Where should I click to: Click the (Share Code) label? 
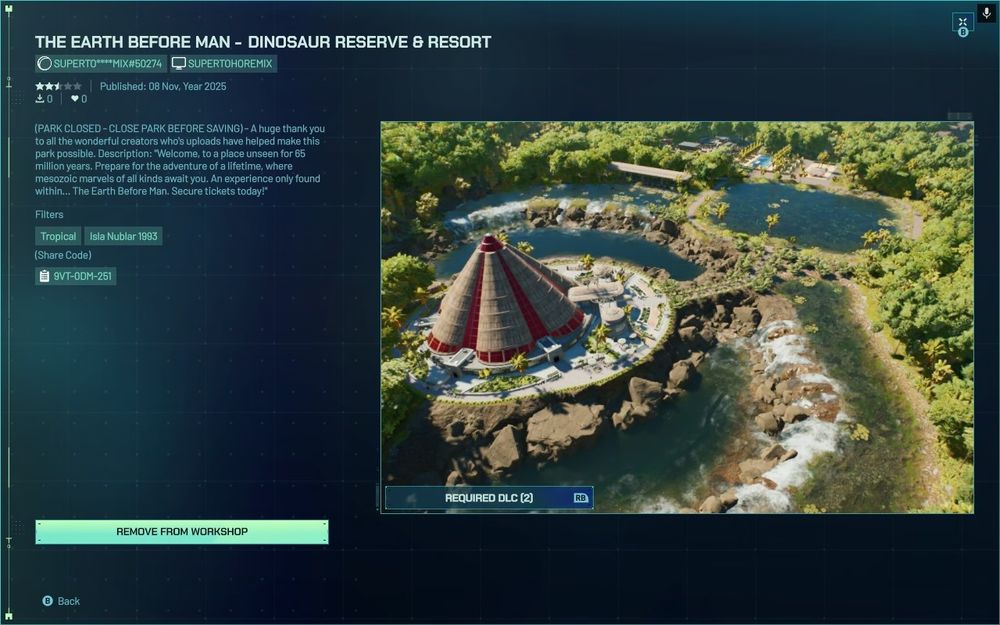[x=63, y=255]
